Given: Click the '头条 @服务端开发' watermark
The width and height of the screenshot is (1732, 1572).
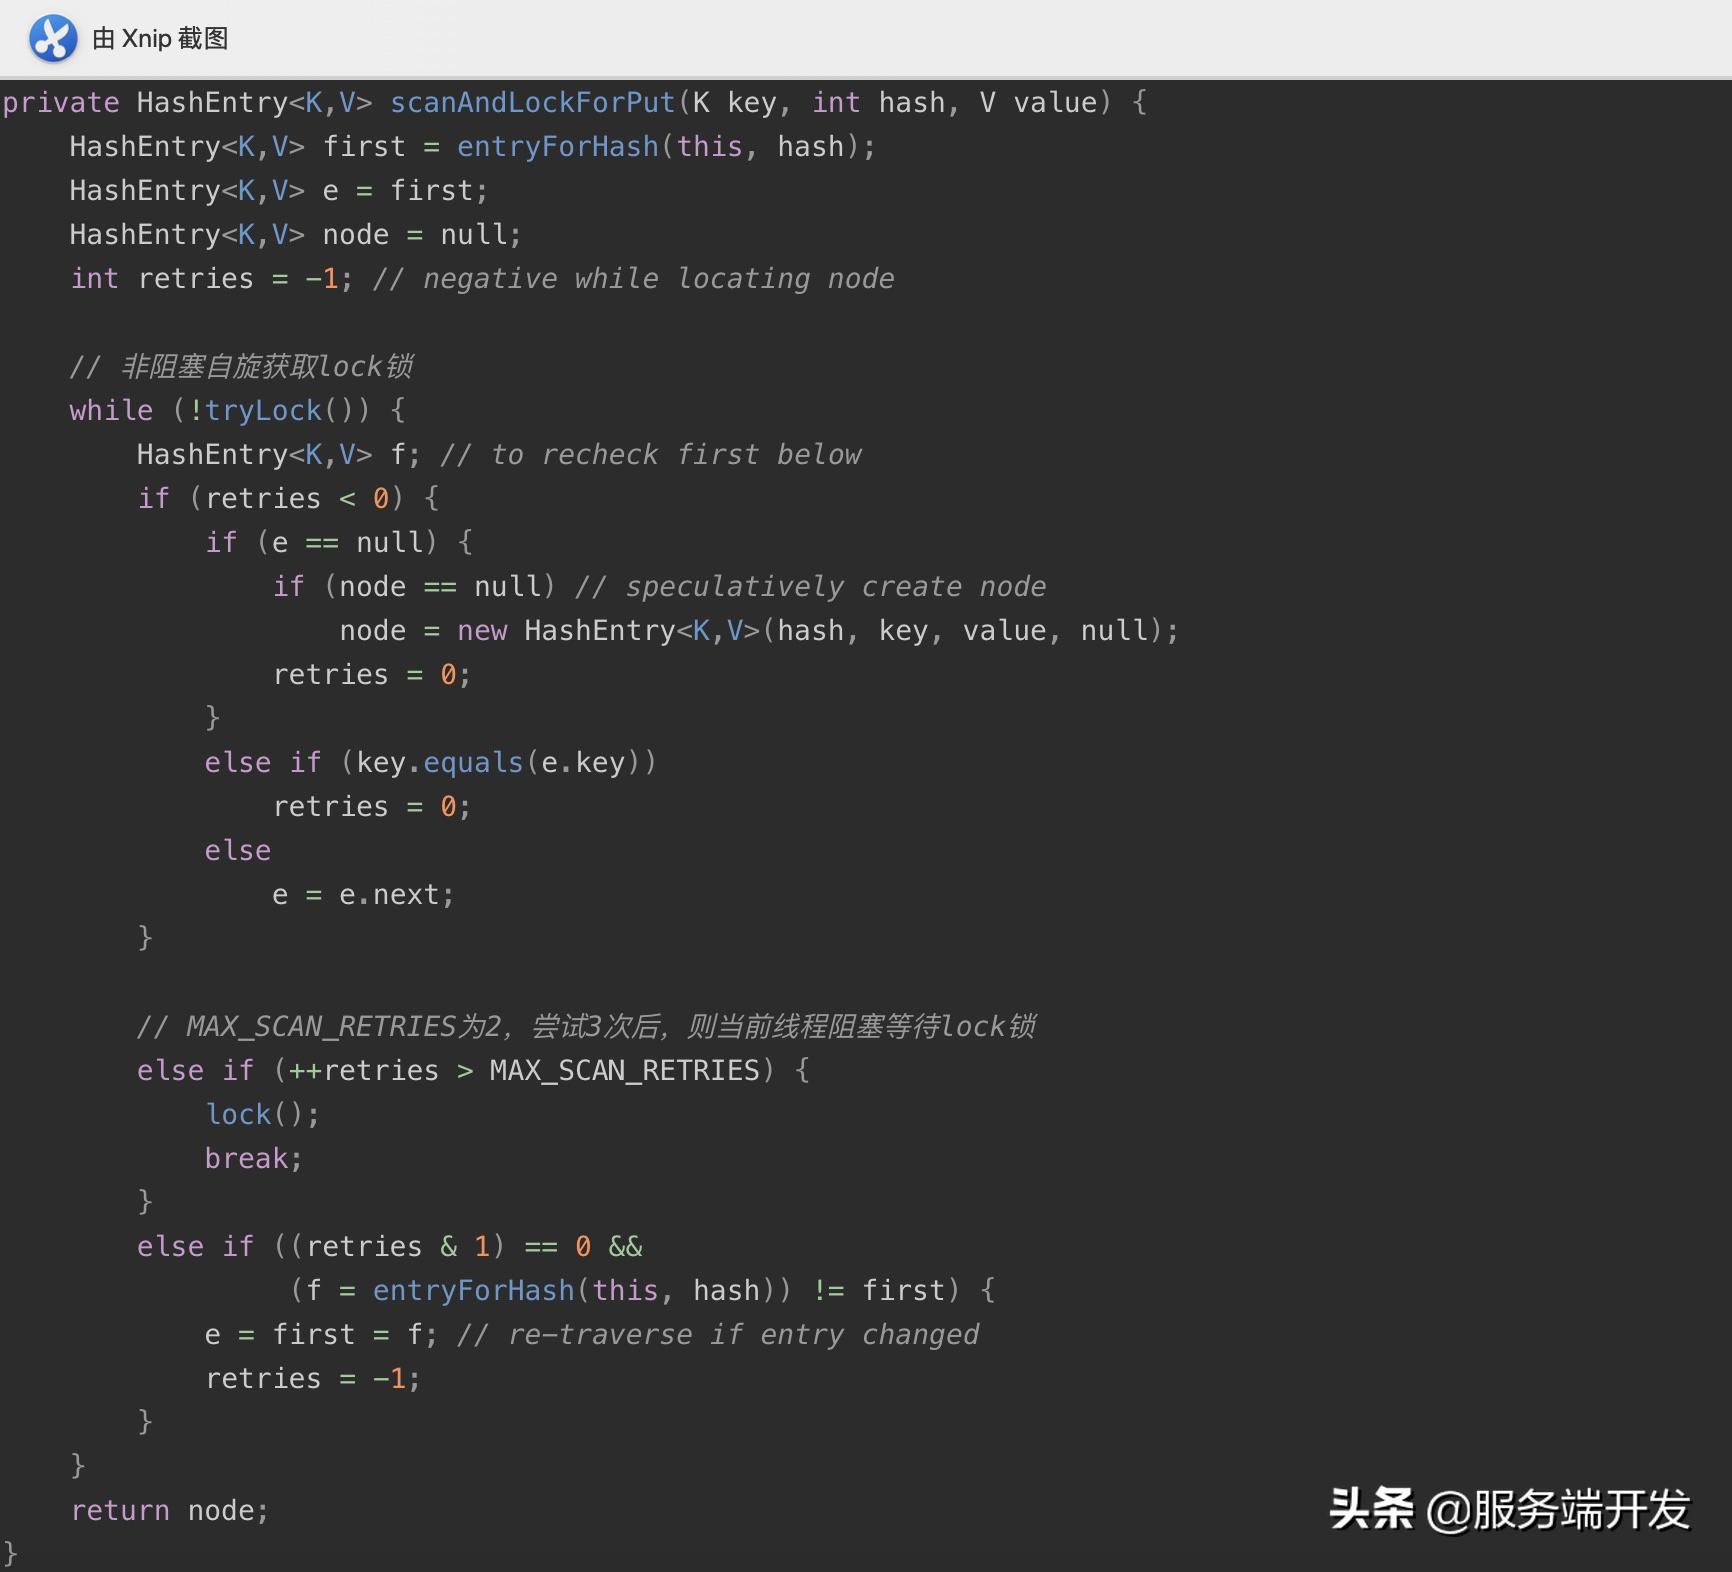Looking at the screenshot, I should click(x=1508, y=1509).
